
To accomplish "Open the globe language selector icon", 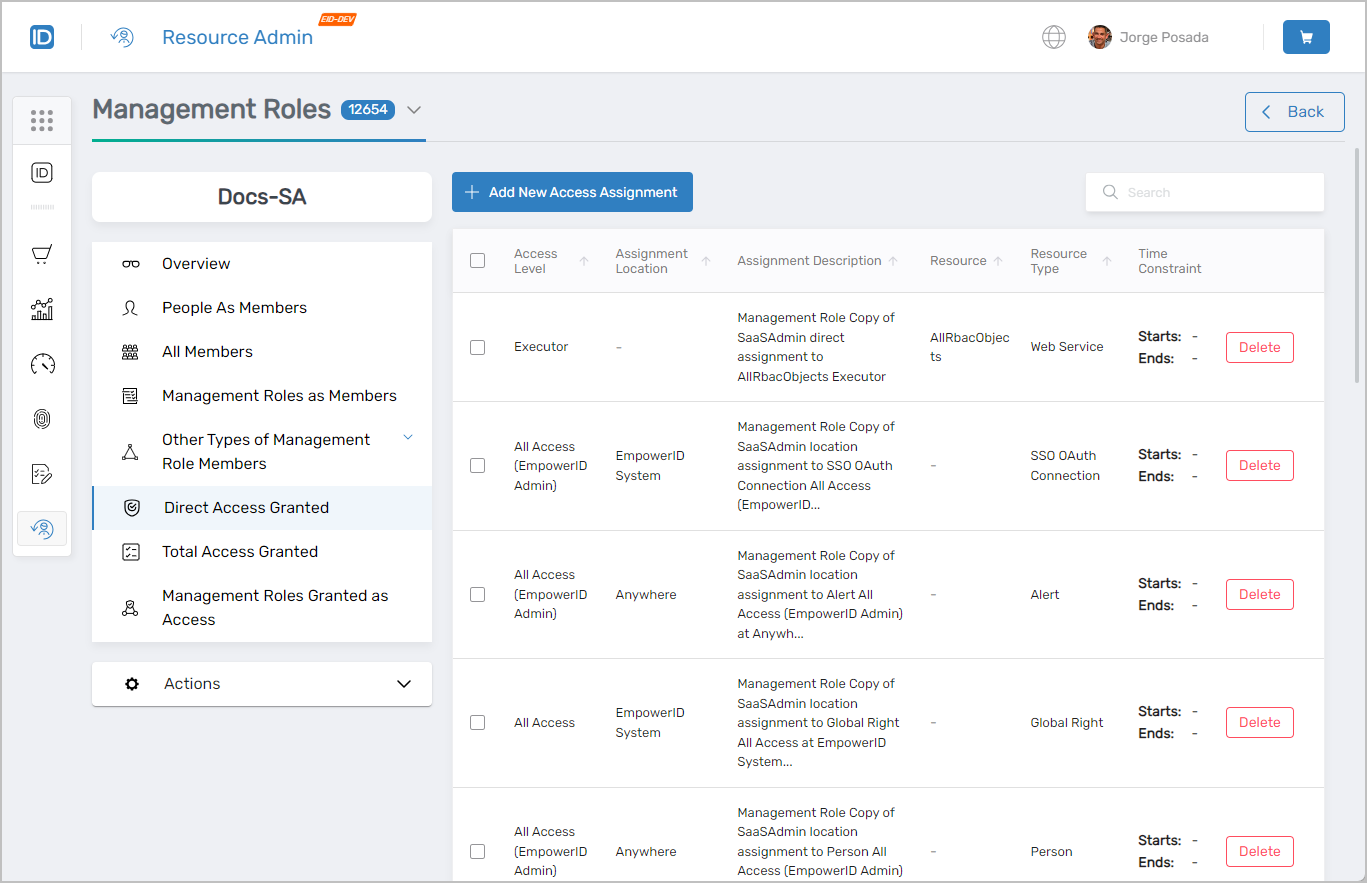I will pyautogui.click(x=1053, y=37).
